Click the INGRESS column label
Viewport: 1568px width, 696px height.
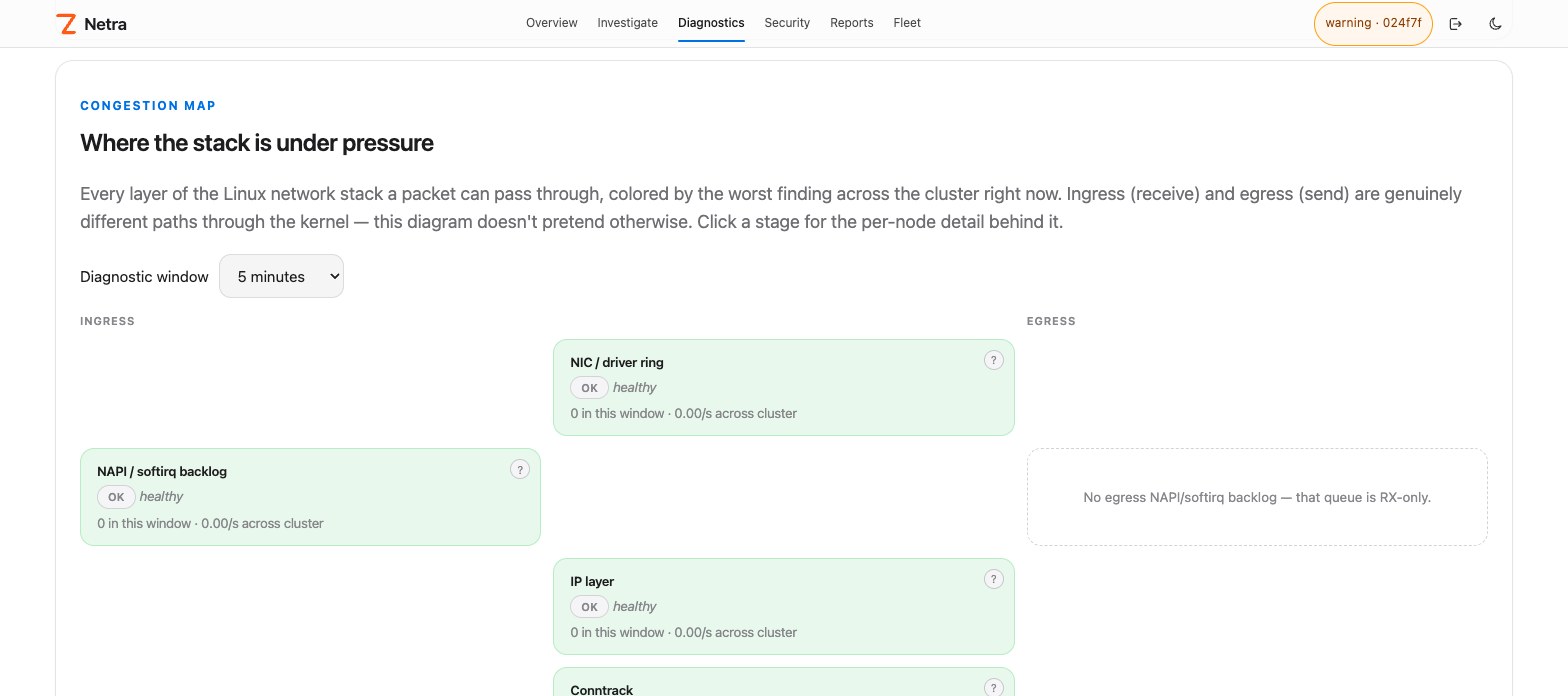(107, 321)
